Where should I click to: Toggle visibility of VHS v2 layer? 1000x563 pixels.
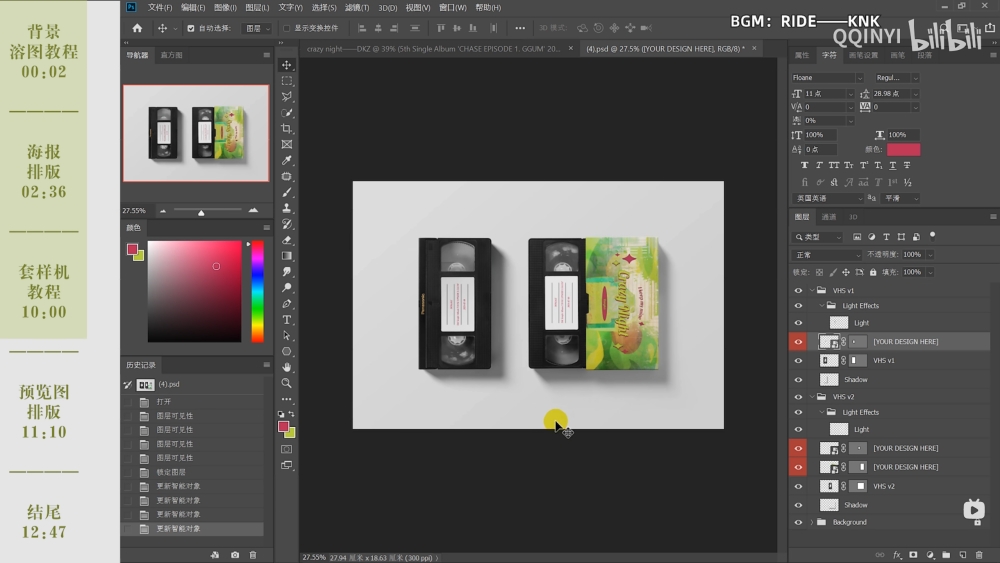(798, 486)
